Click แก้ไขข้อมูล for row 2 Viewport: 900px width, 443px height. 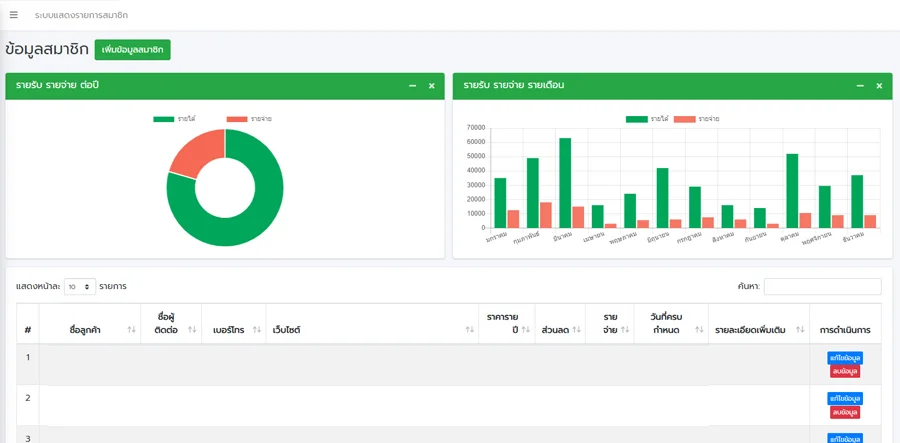point(845,398)
